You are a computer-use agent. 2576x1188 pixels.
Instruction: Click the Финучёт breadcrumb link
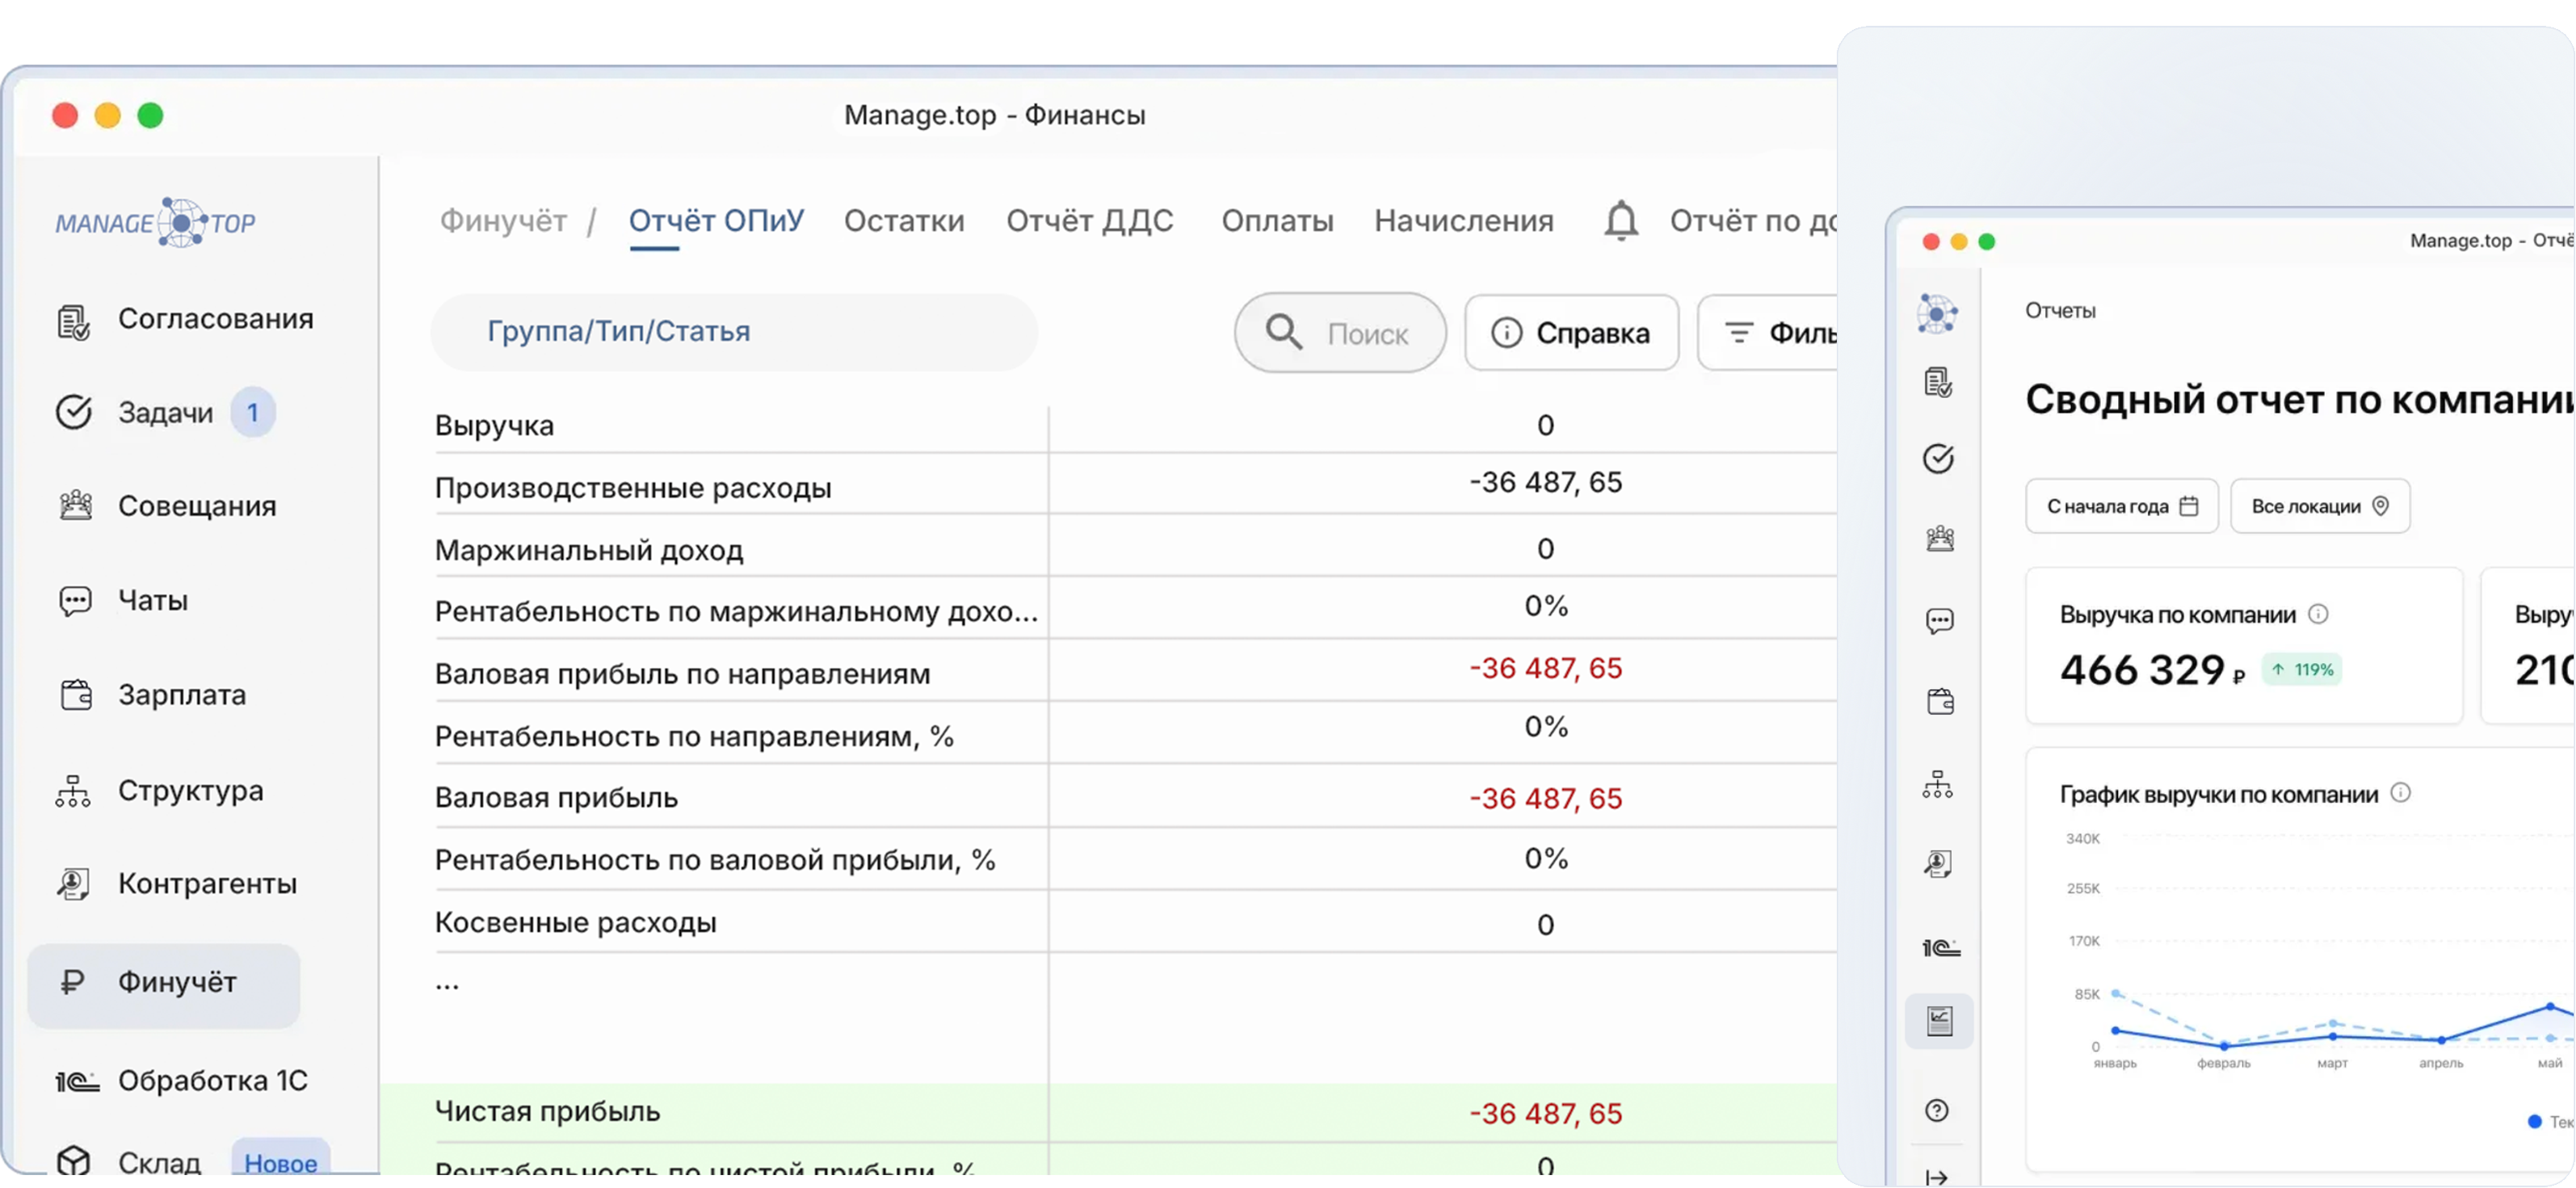click(504, 220)
